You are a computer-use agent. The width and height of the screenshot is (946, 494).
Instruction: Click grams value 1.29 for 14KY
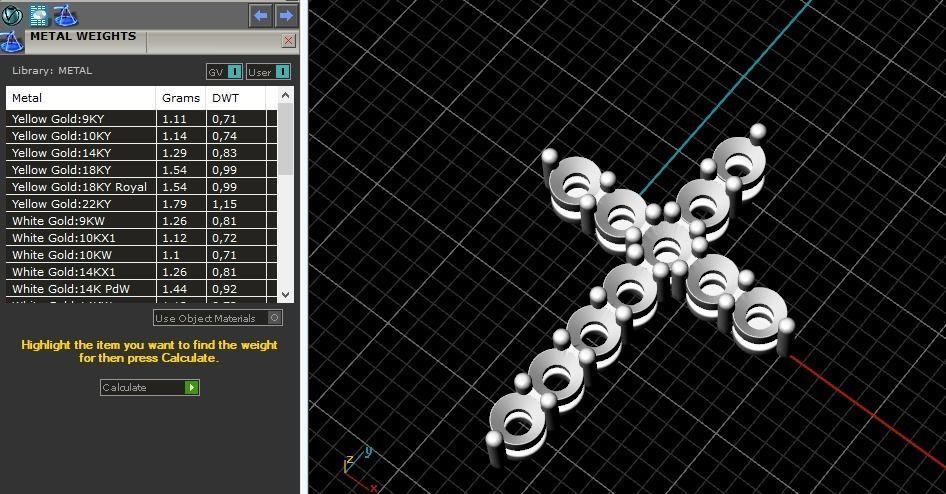[174, 153]
